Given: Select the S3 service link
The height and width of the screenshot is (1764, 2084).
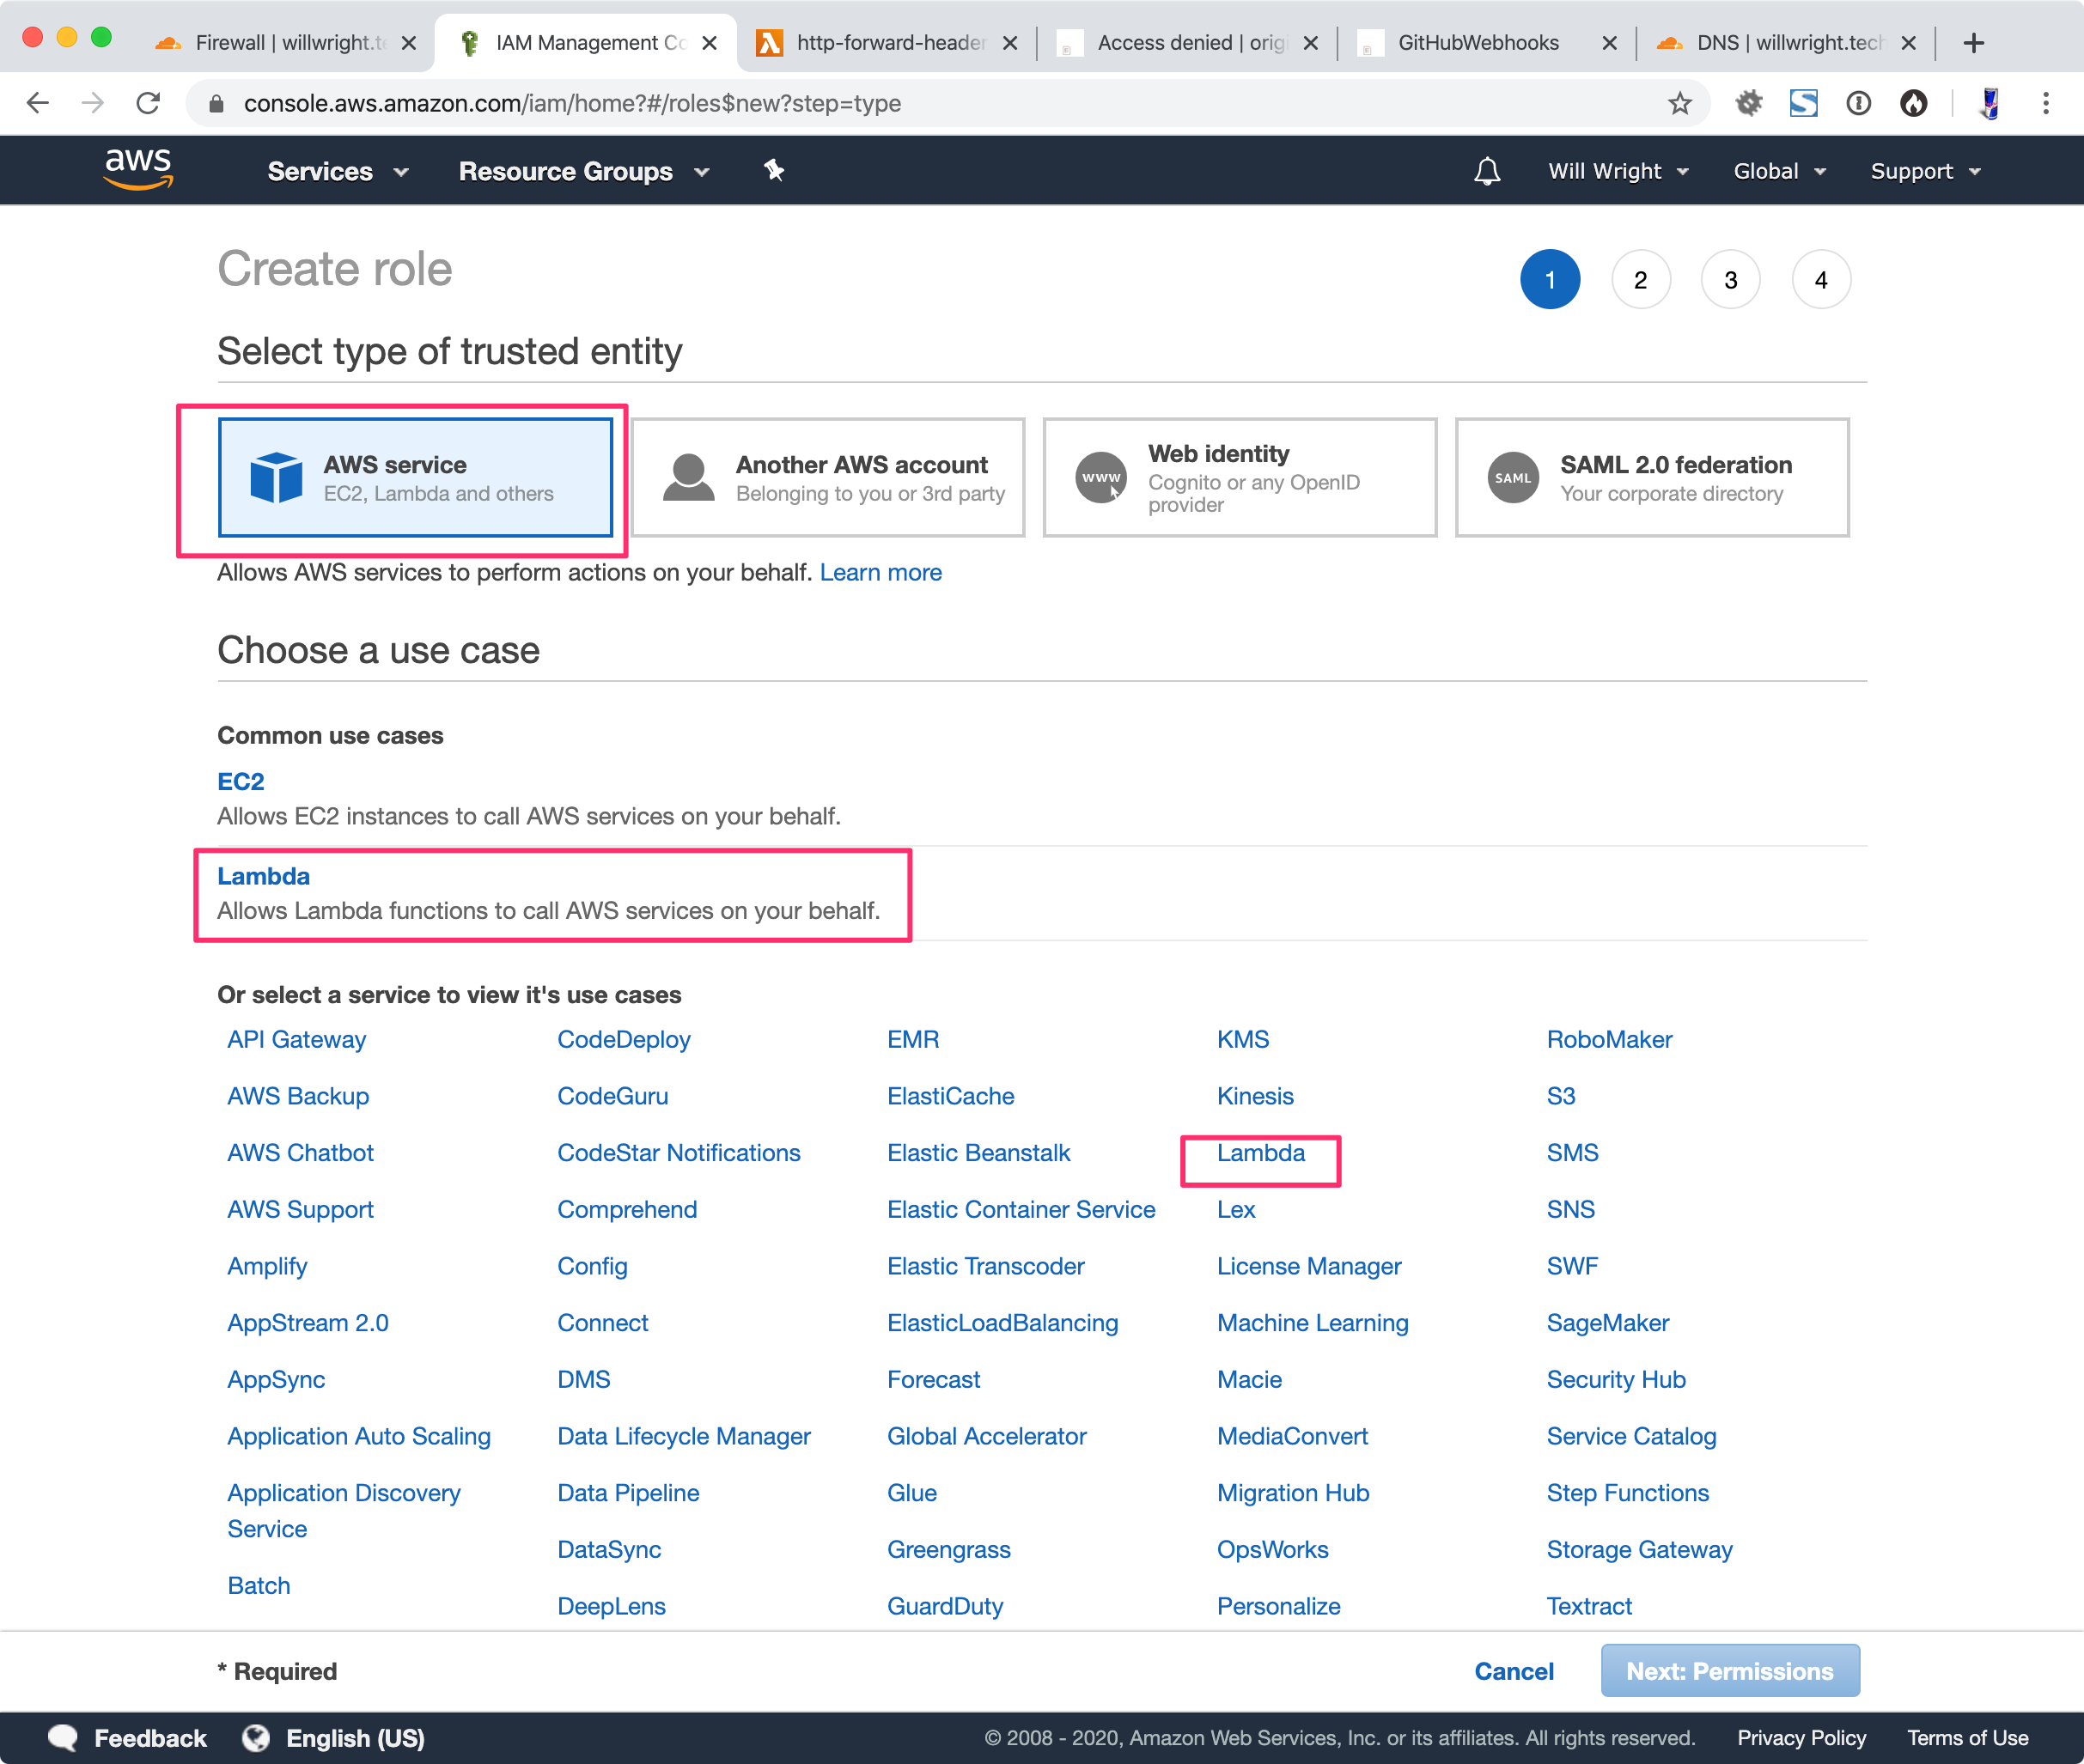Looking at the screenshot, I should (1561, 1096).
